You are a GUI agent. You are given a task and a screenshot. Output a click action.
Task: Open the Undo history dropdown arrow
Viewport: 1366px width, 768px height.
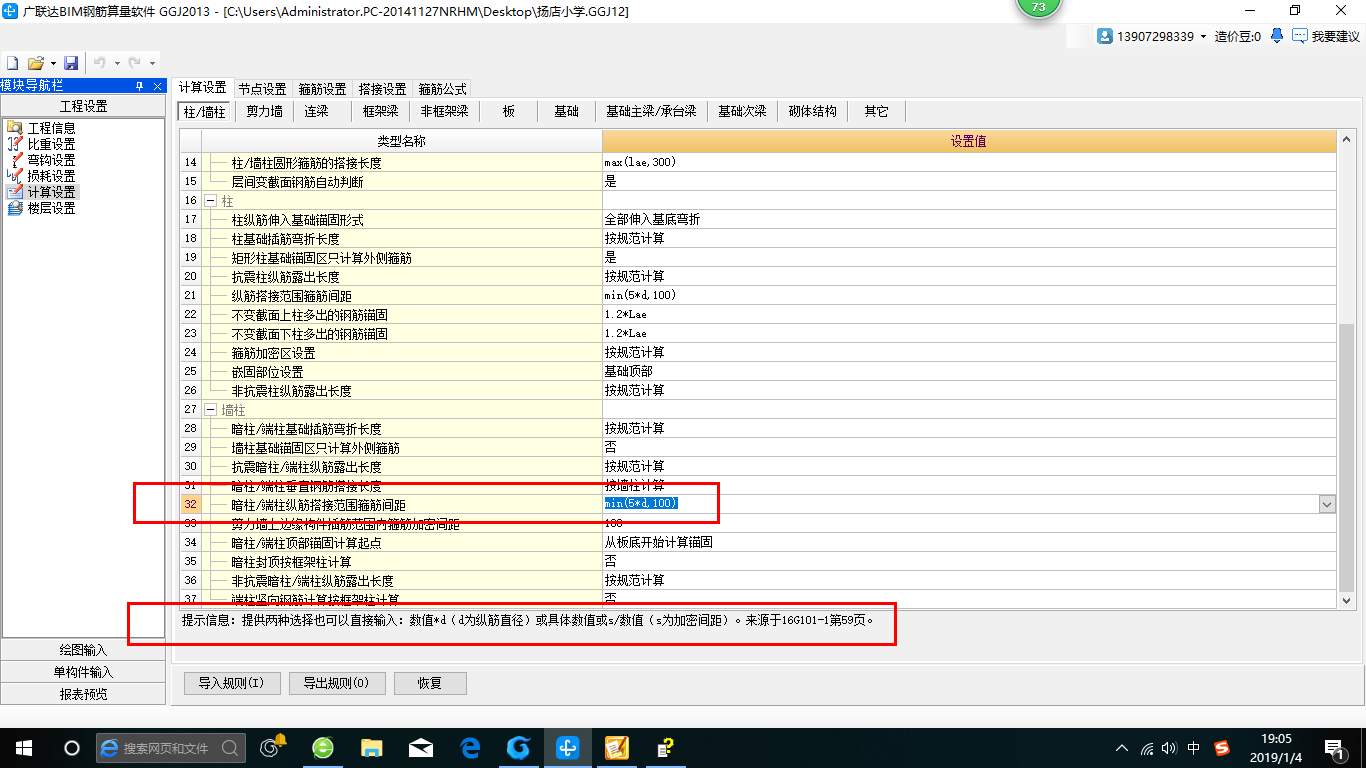(117, 63)
